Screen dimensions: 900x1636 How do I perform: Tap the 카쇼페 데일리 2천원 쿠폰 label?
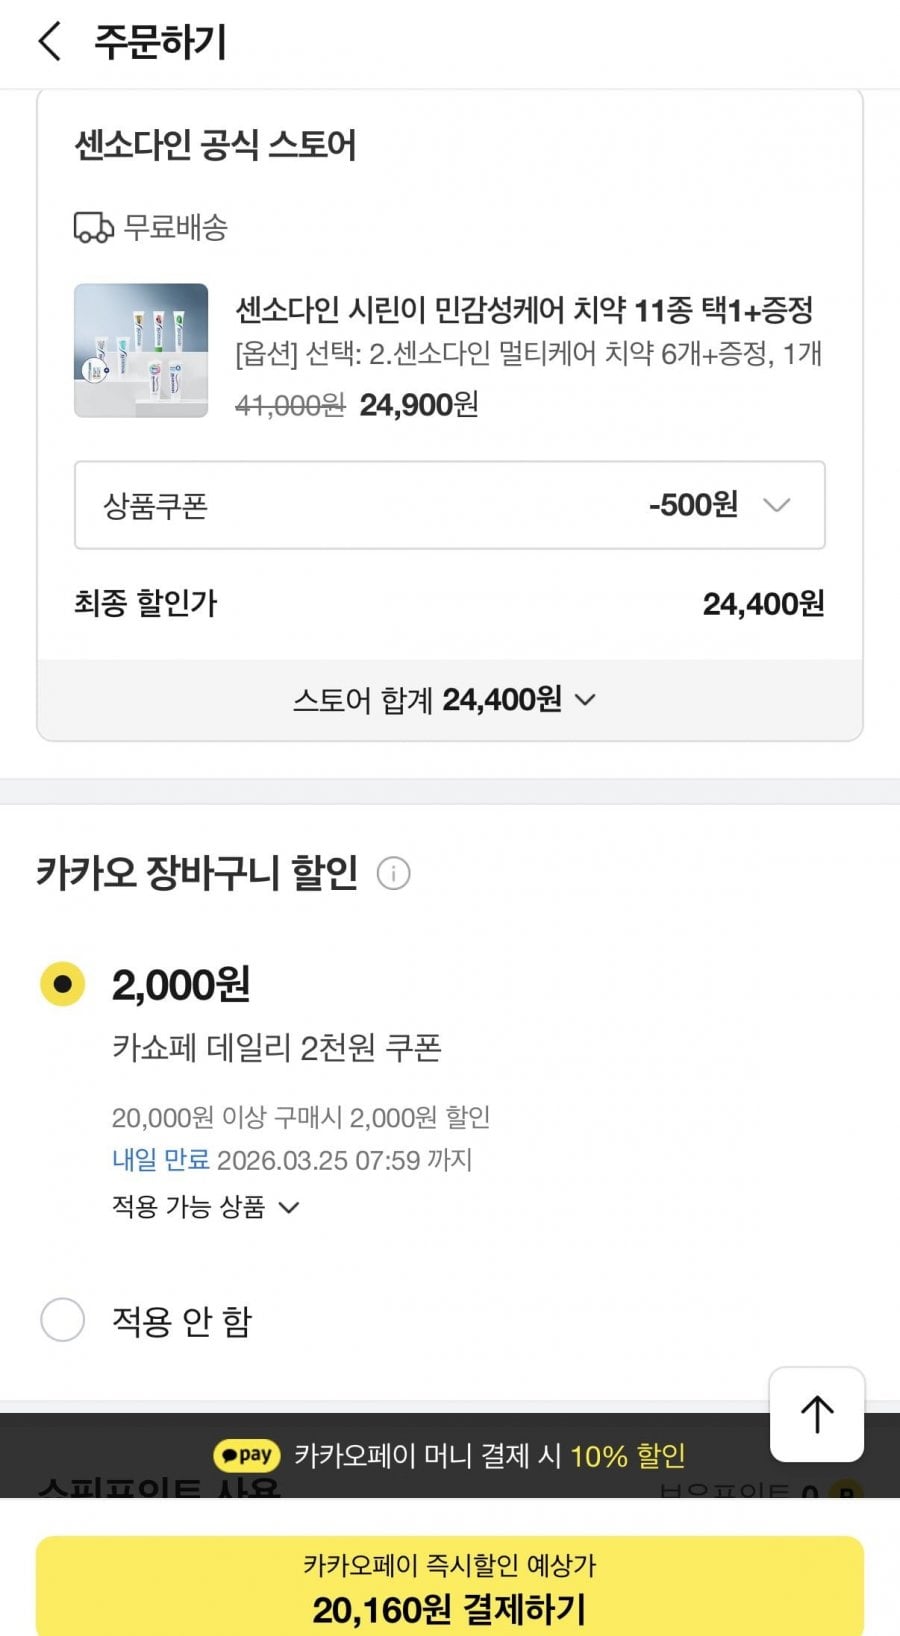point(277,1048)
